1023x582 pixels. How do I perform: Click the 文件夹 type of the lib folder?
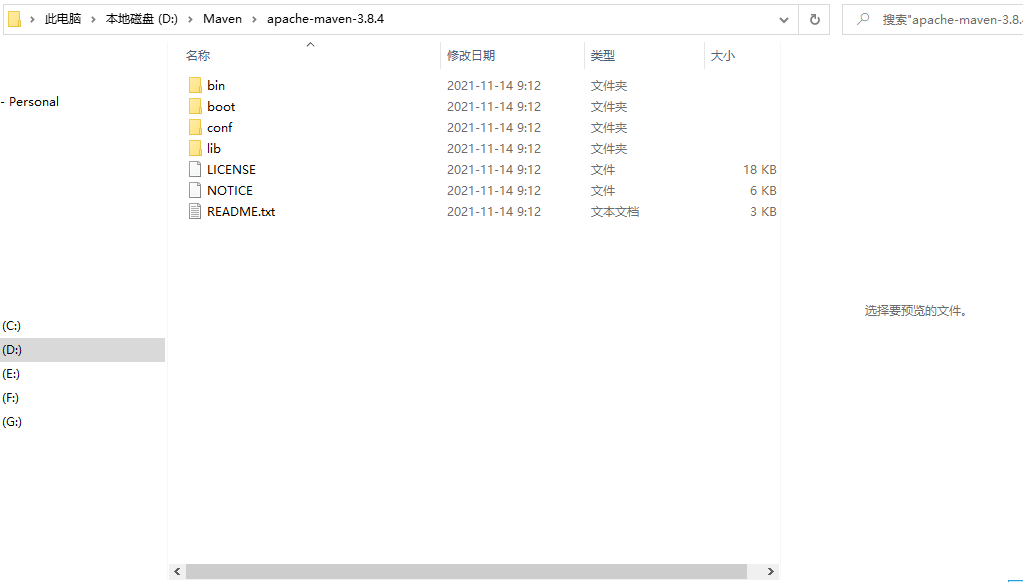(609, 148)
